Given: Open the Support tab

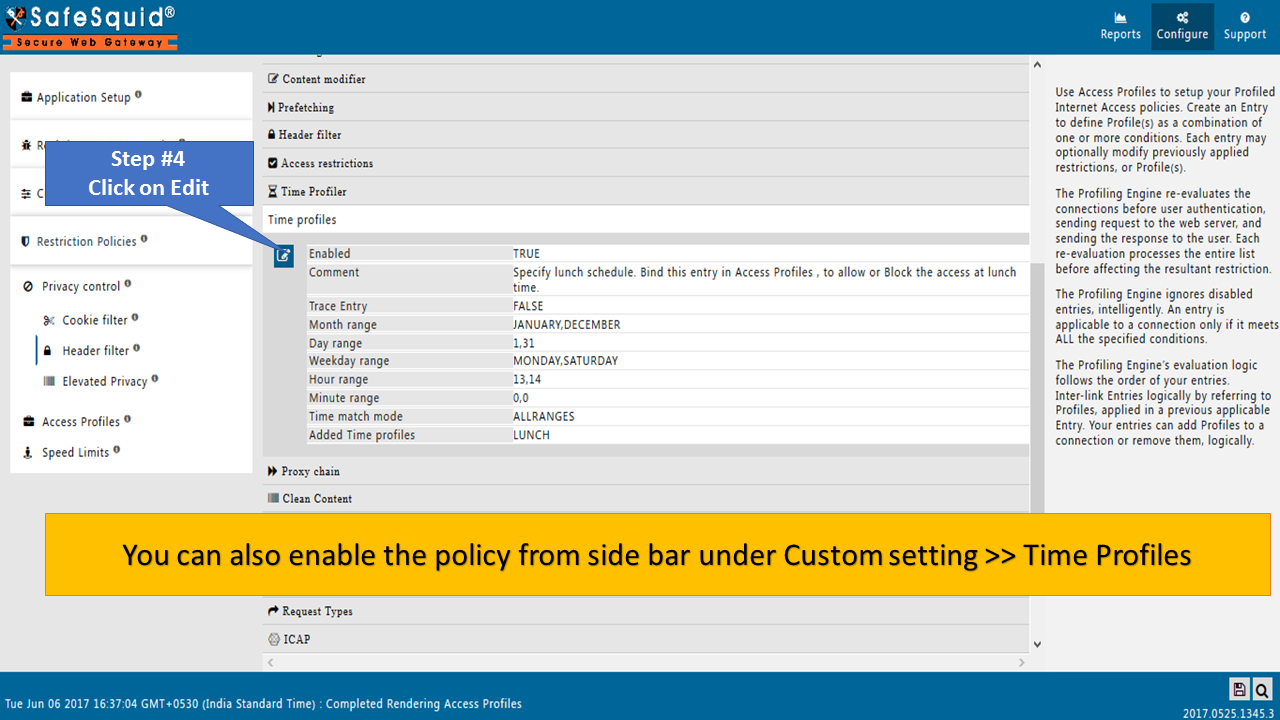Looking at the screenshot, I should (x=1244, y=27).
